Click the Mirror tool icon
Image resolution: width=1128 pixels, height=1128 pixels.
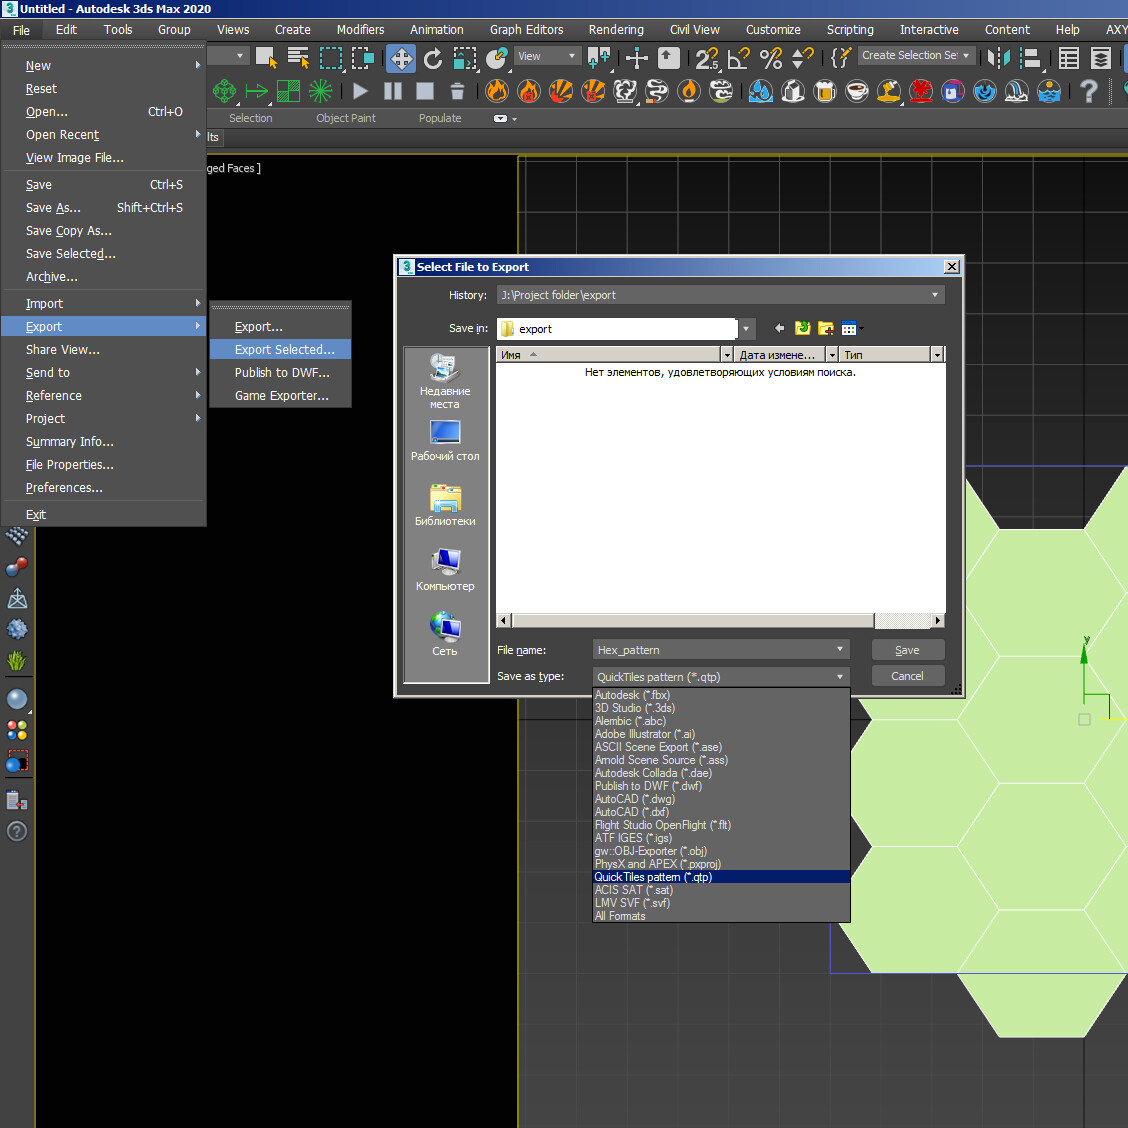point(999,58)
